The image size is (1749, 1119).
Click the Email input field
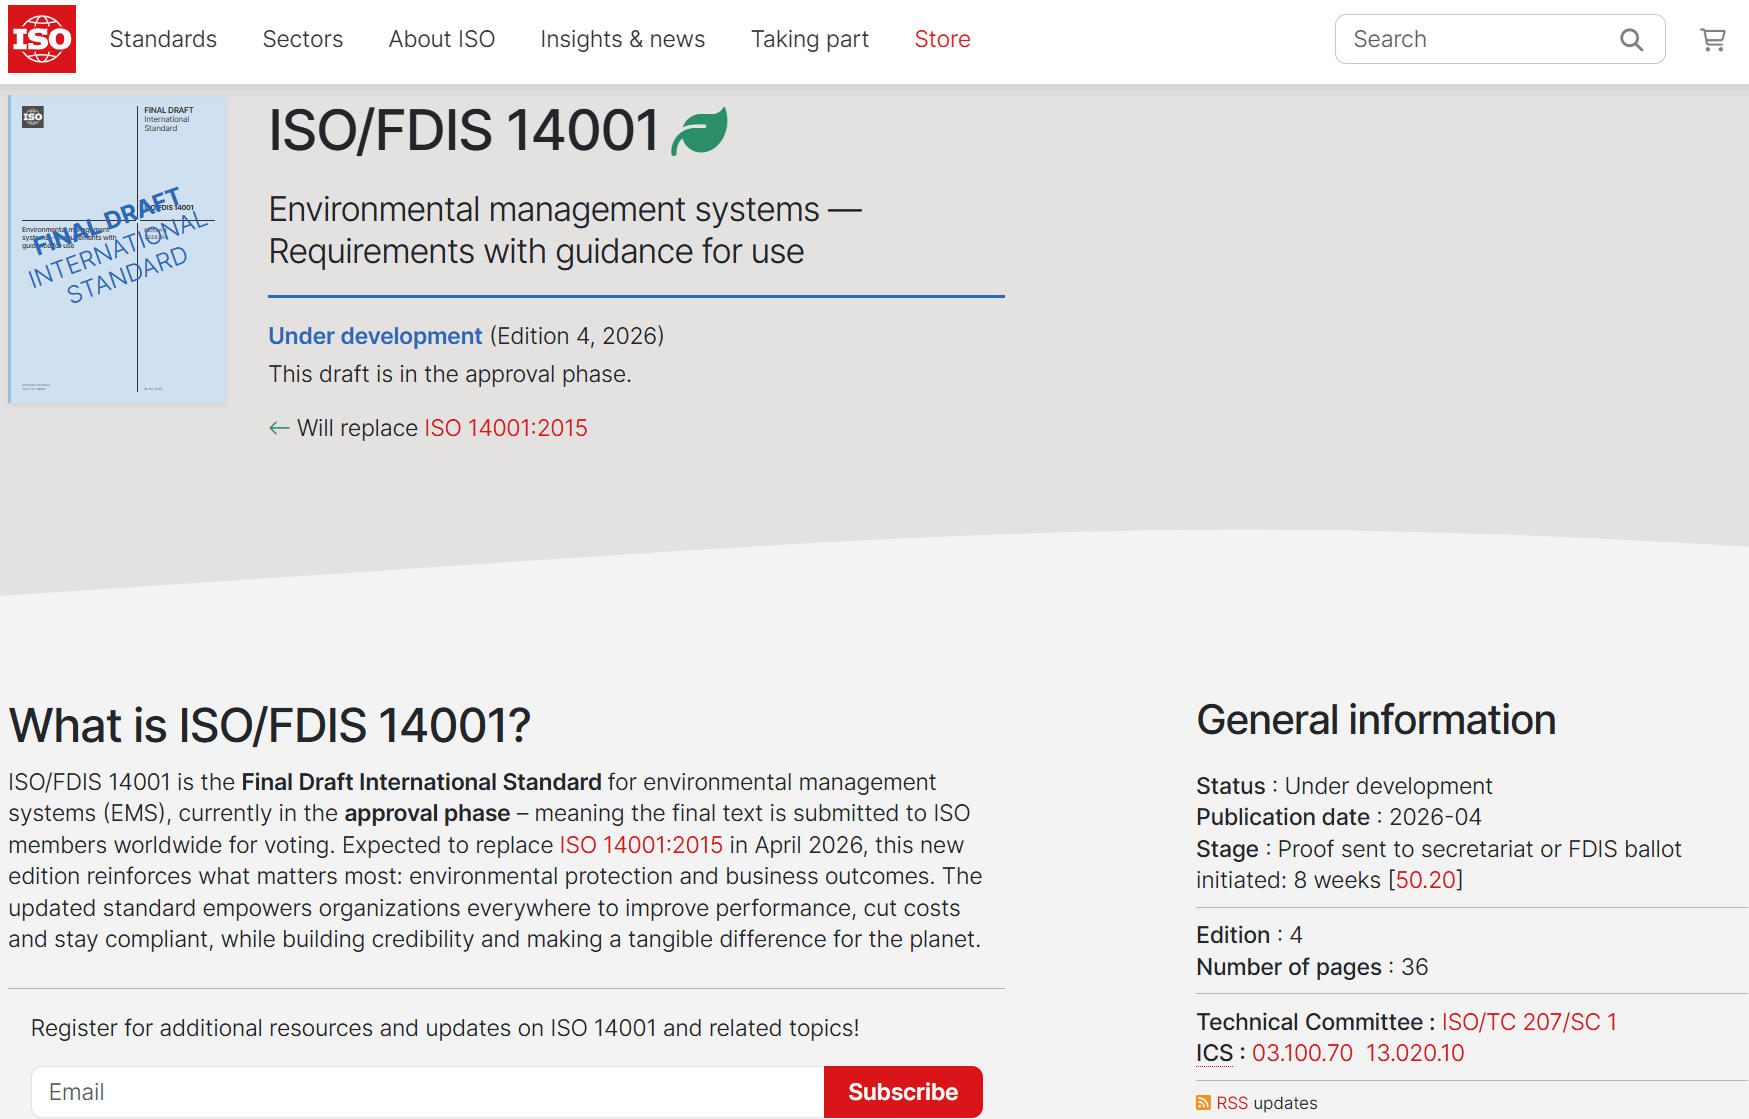click(x=427, y=1092)
